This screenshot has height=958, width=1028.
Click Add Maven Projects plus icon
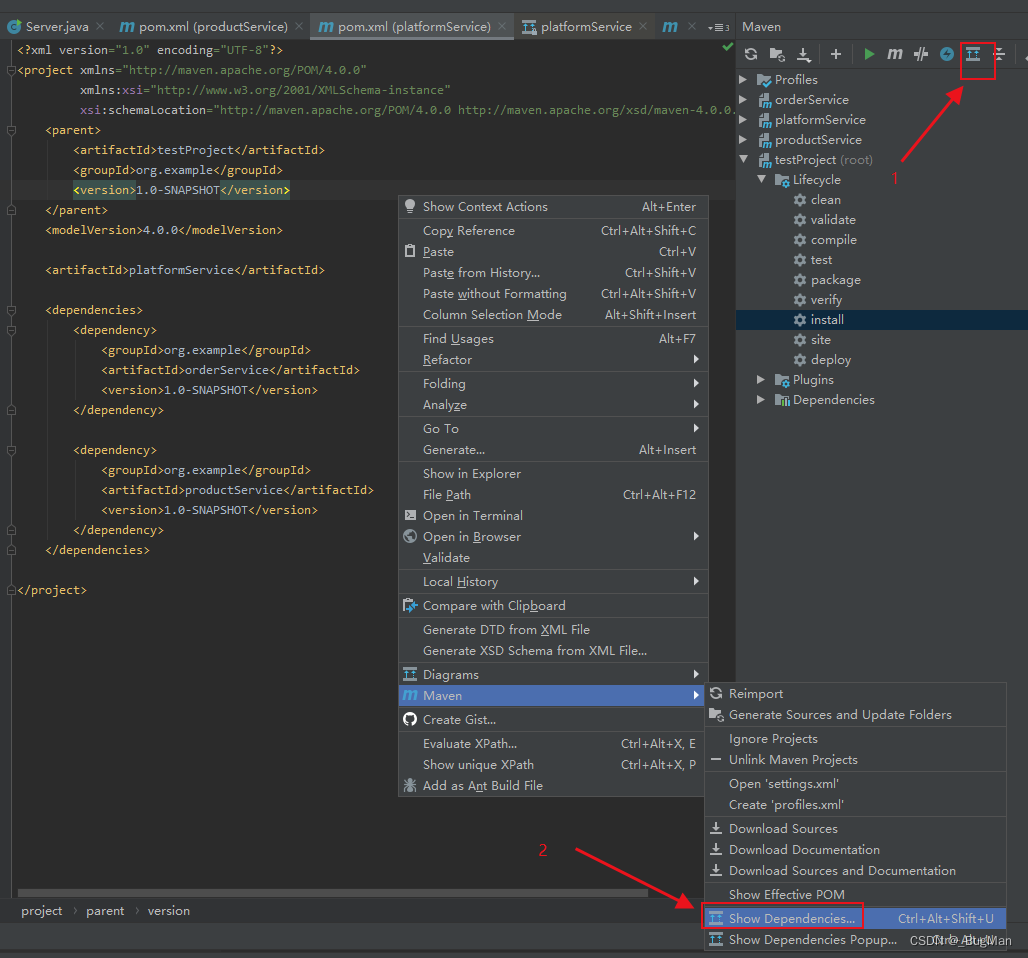coord(834,54)
